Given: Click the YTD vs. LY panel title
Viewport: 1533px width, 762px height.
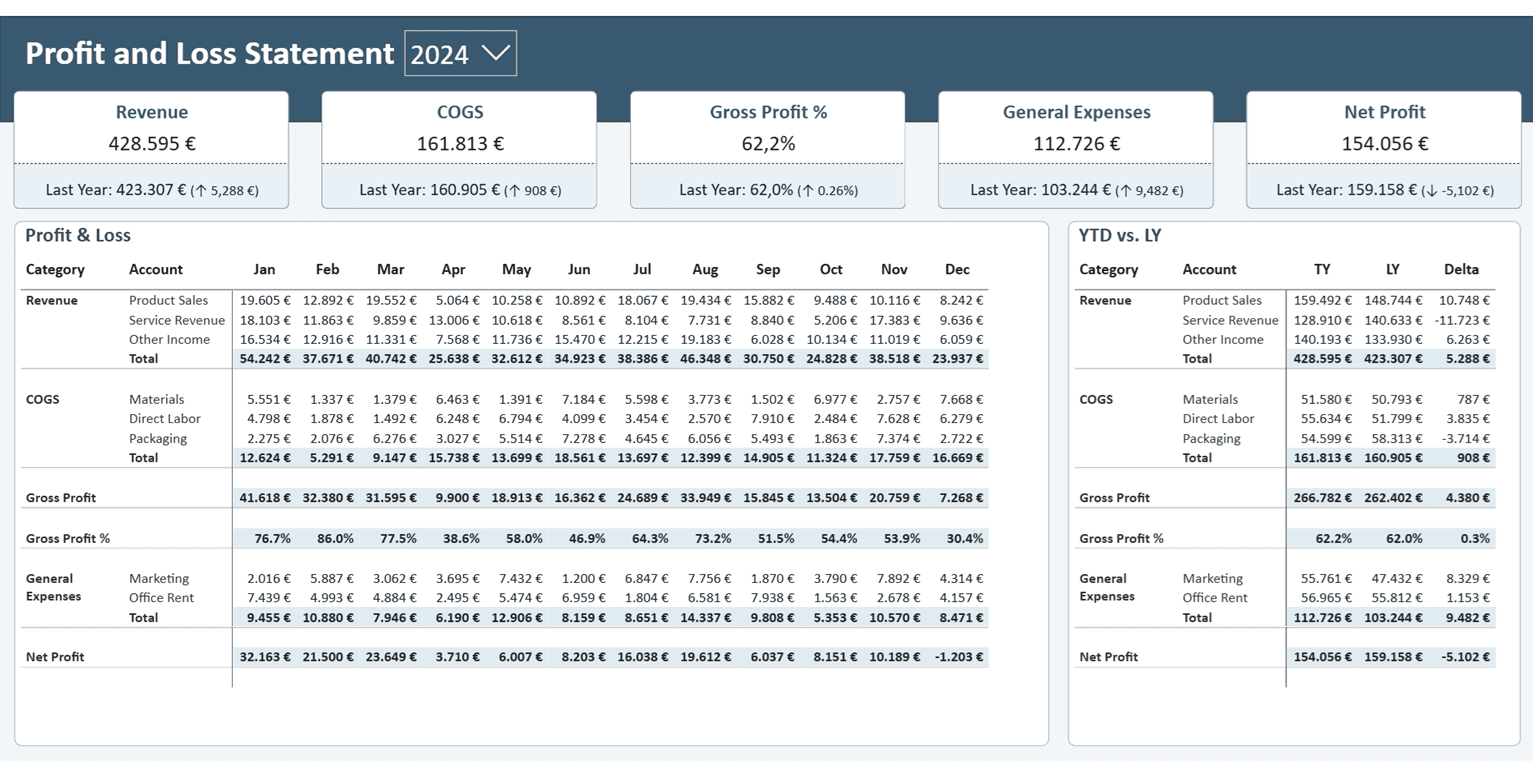Looking at the screenshot, I should [x=1120, y=235].
